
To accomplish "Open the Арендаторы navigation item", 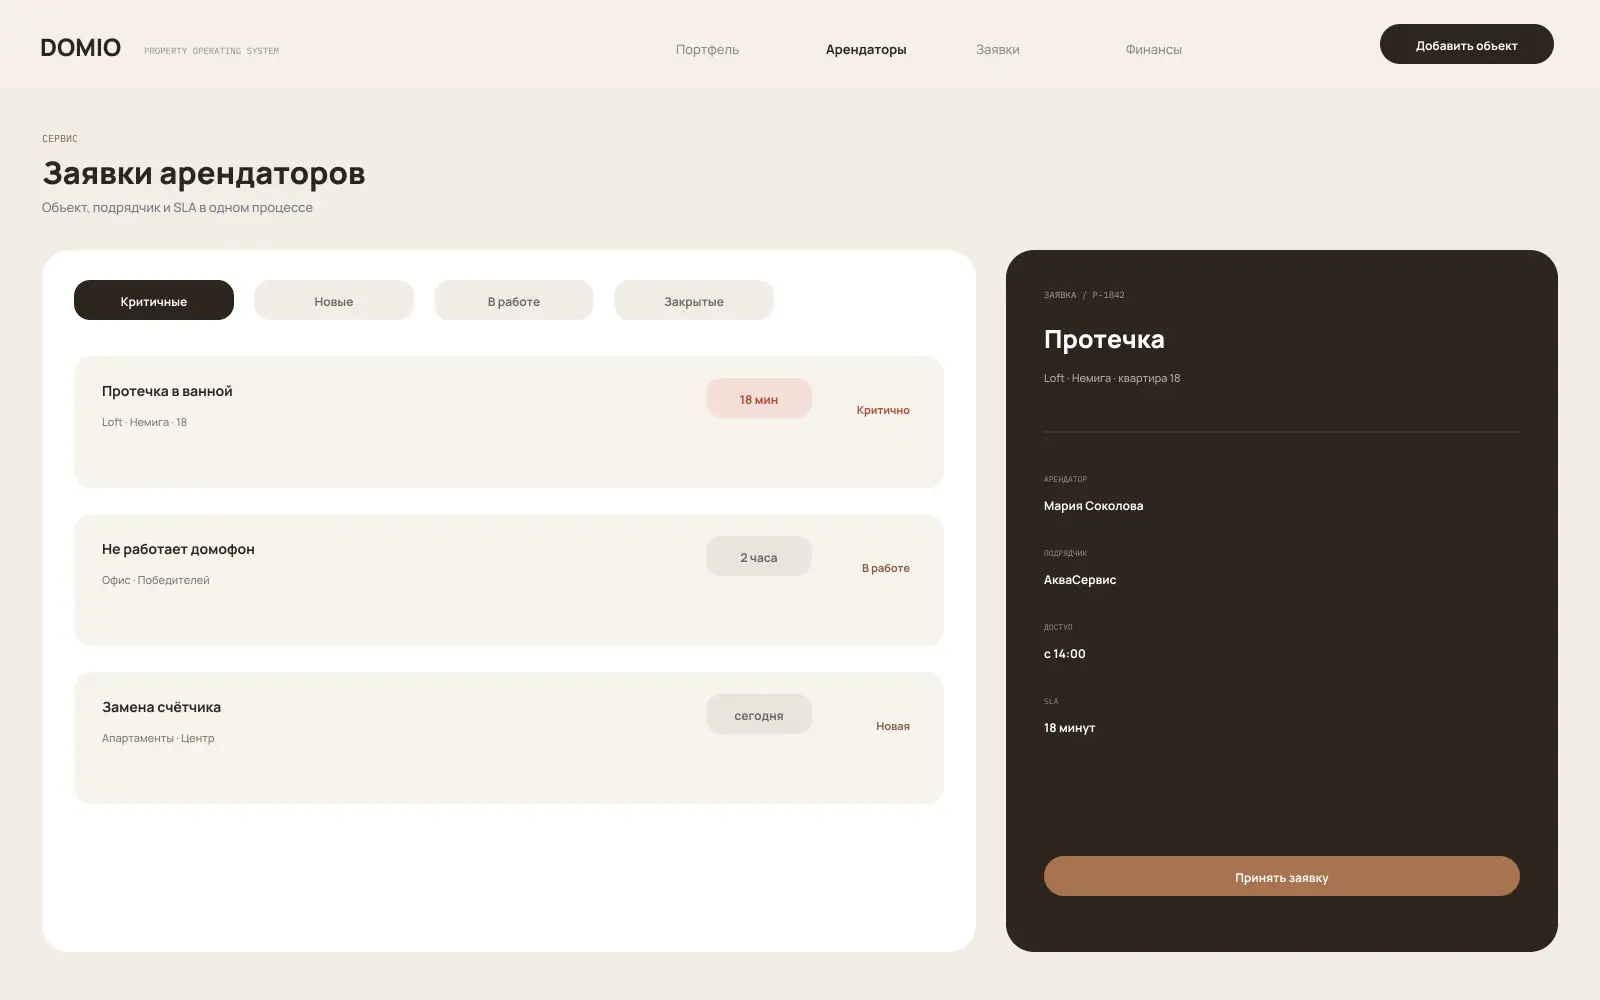I will (866, 49).
